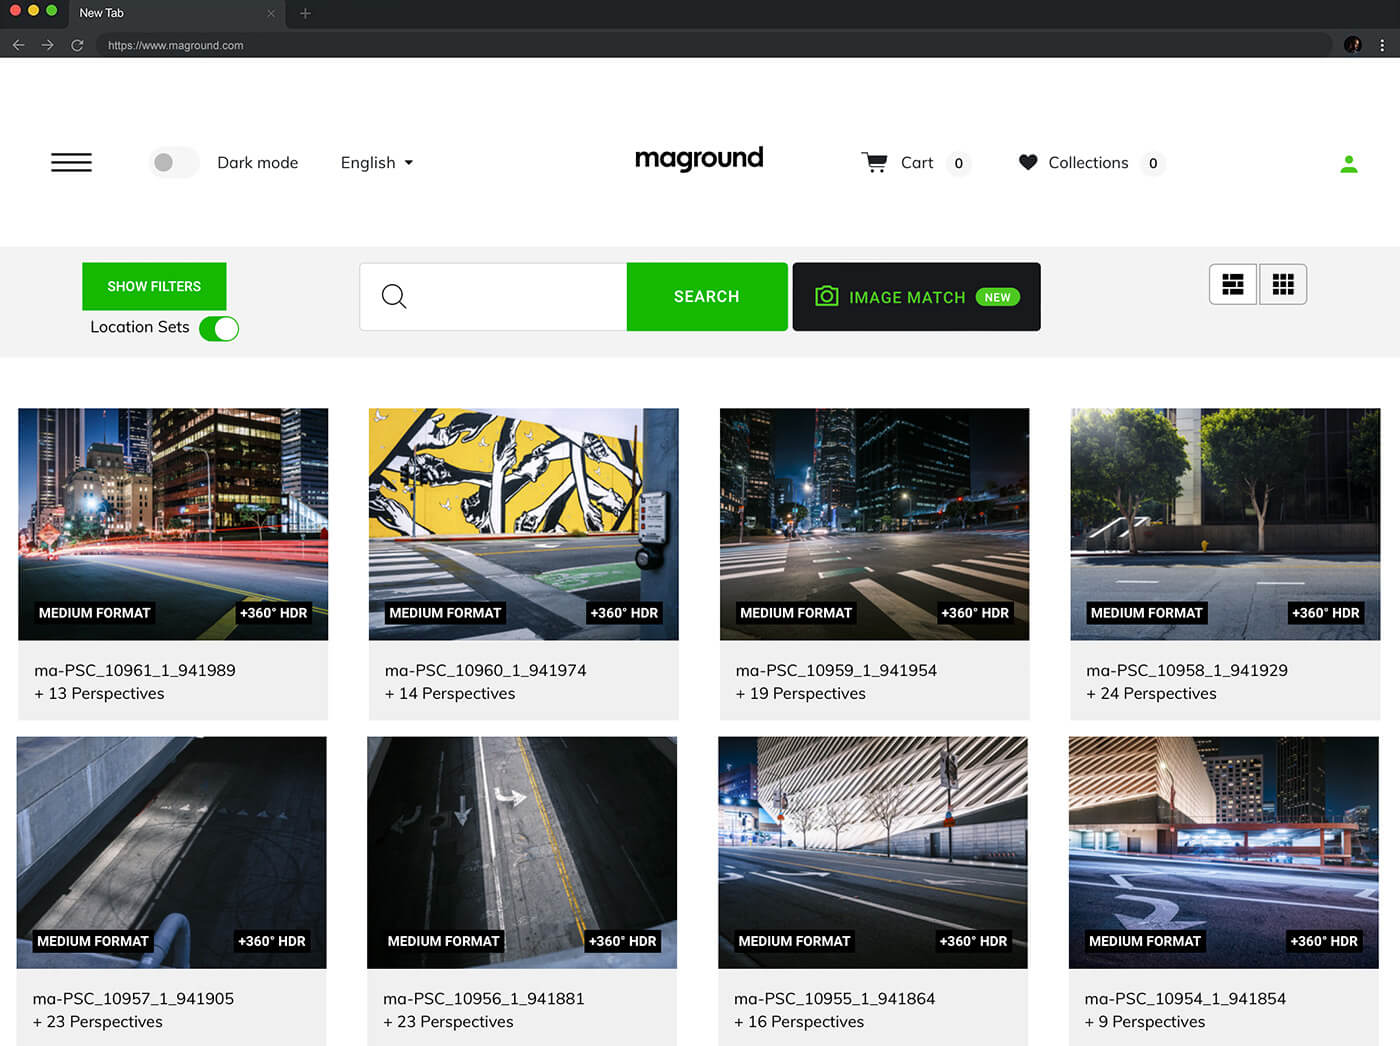
Task: Click the SHOW FILTERS button
Action: (x=154, y=287)
